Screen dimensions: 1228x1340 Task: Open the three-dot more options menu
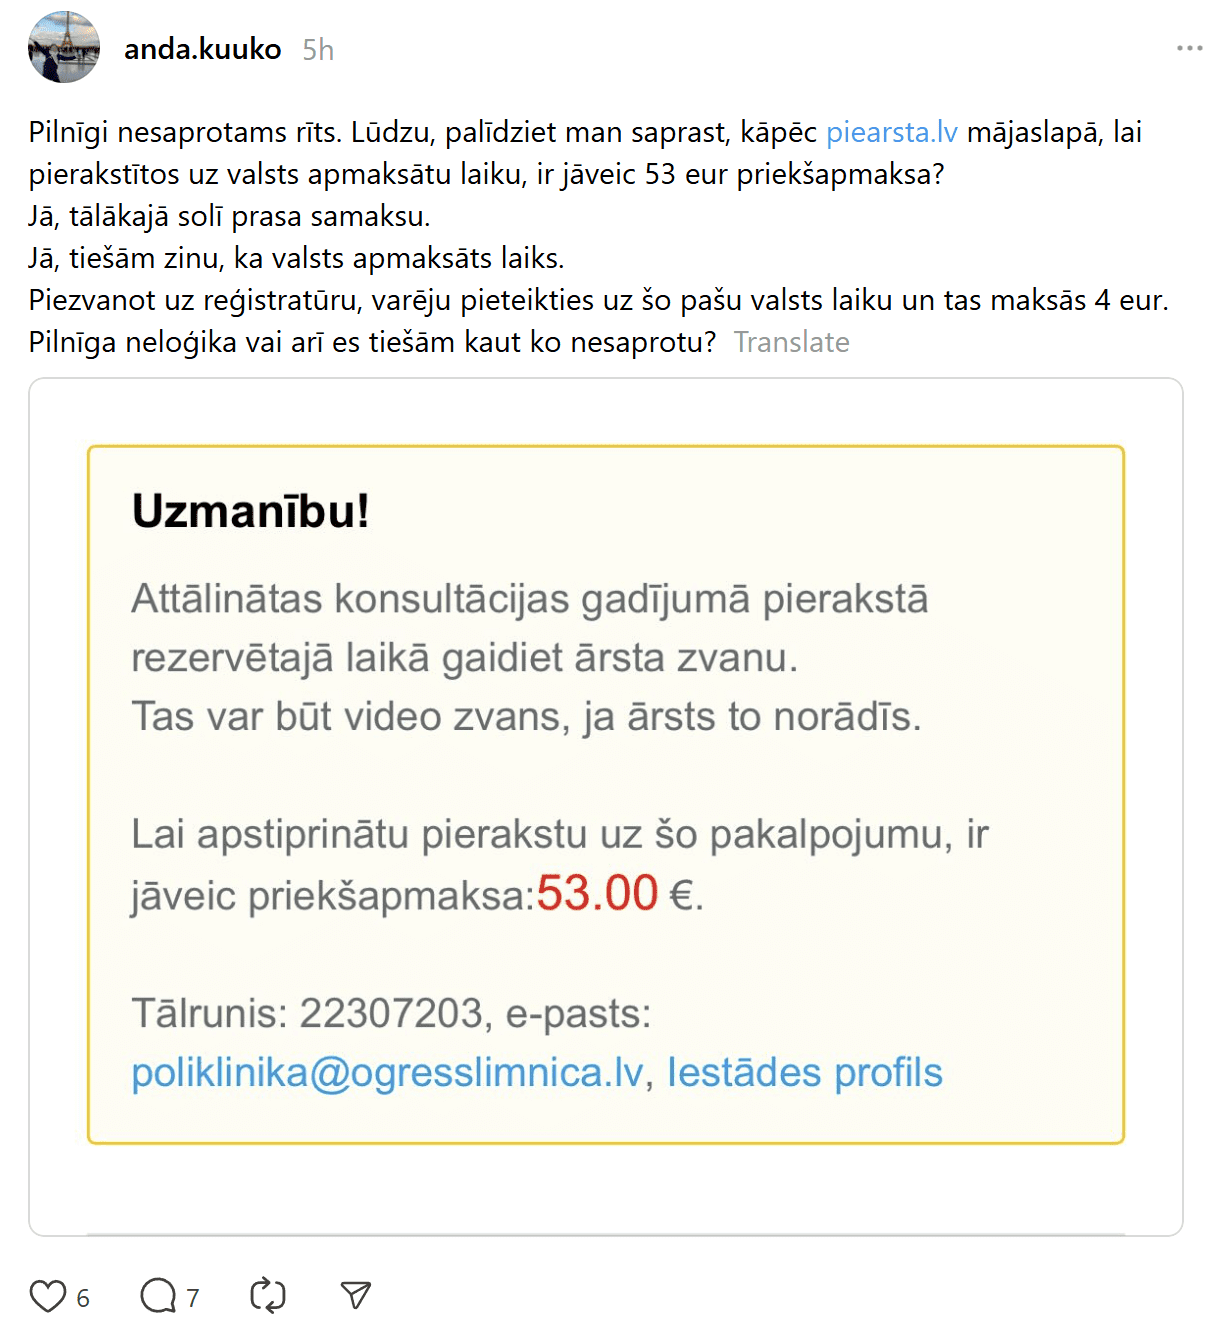tap(1189, 48)
